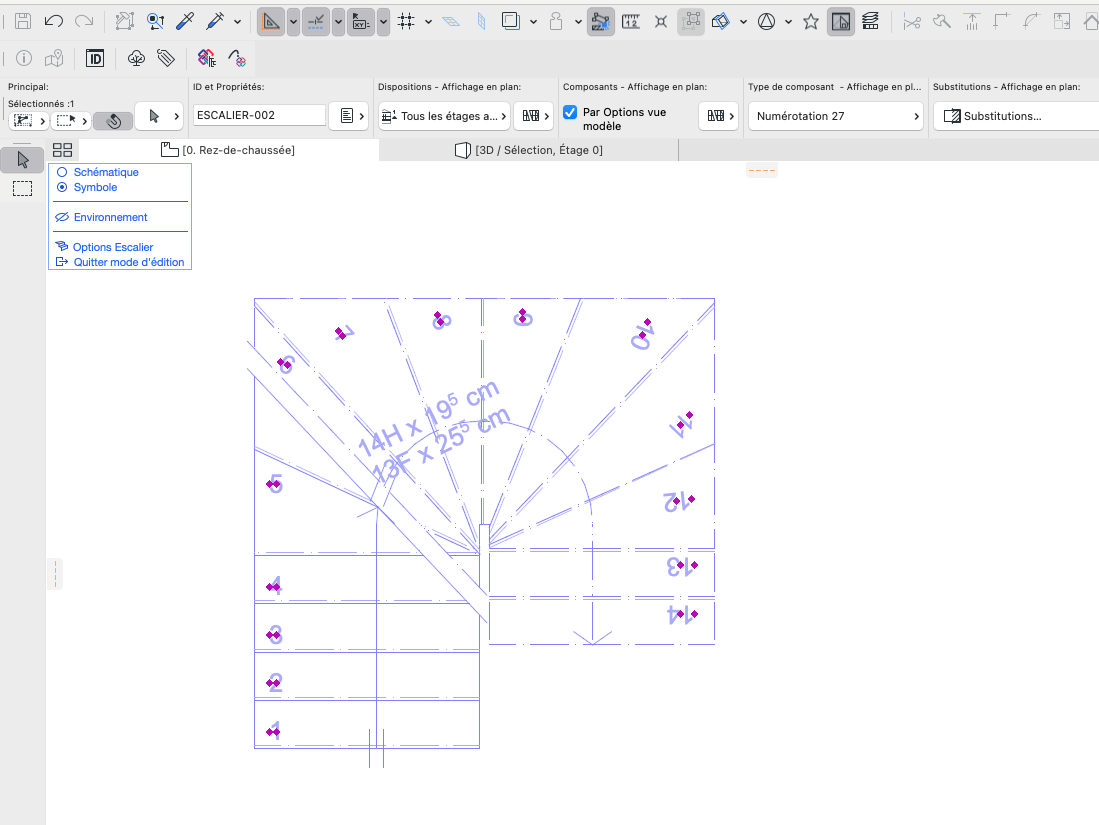Click the Substitutions... button

click(x=1016, y=116)
